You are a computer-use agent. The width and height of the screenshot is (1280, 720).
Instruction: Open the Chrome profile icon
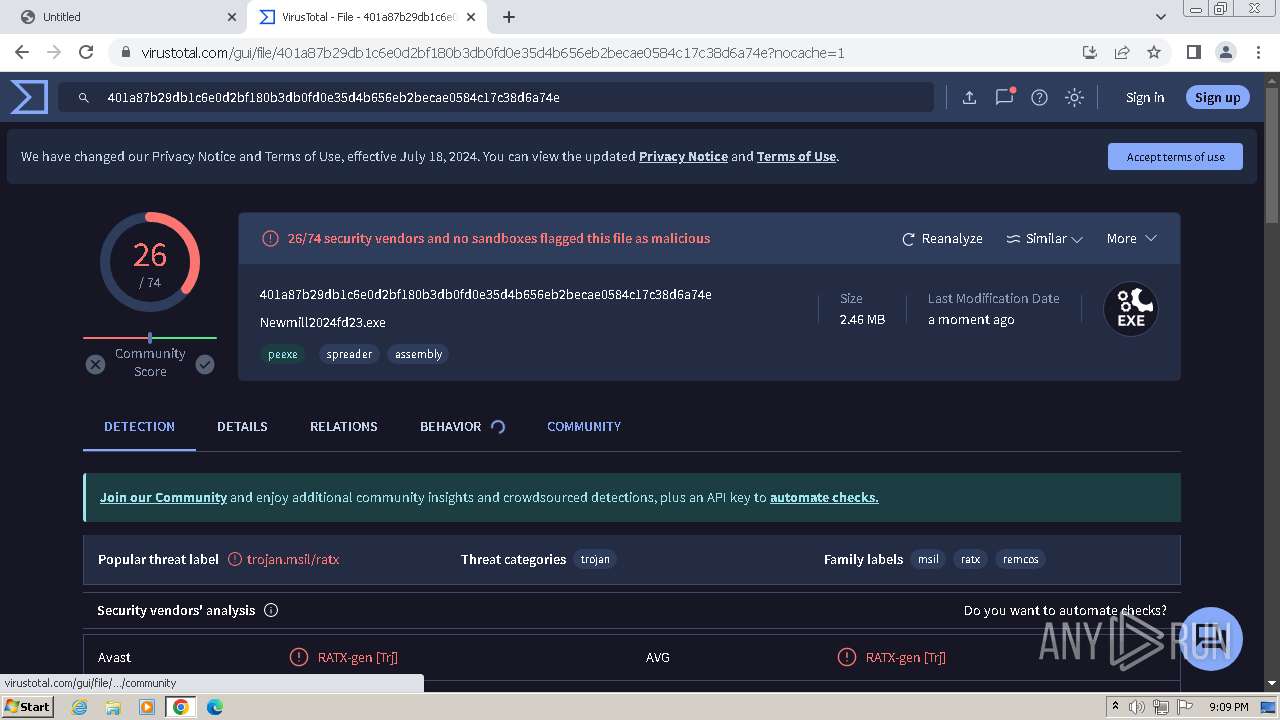click(x=1225, y=52)
